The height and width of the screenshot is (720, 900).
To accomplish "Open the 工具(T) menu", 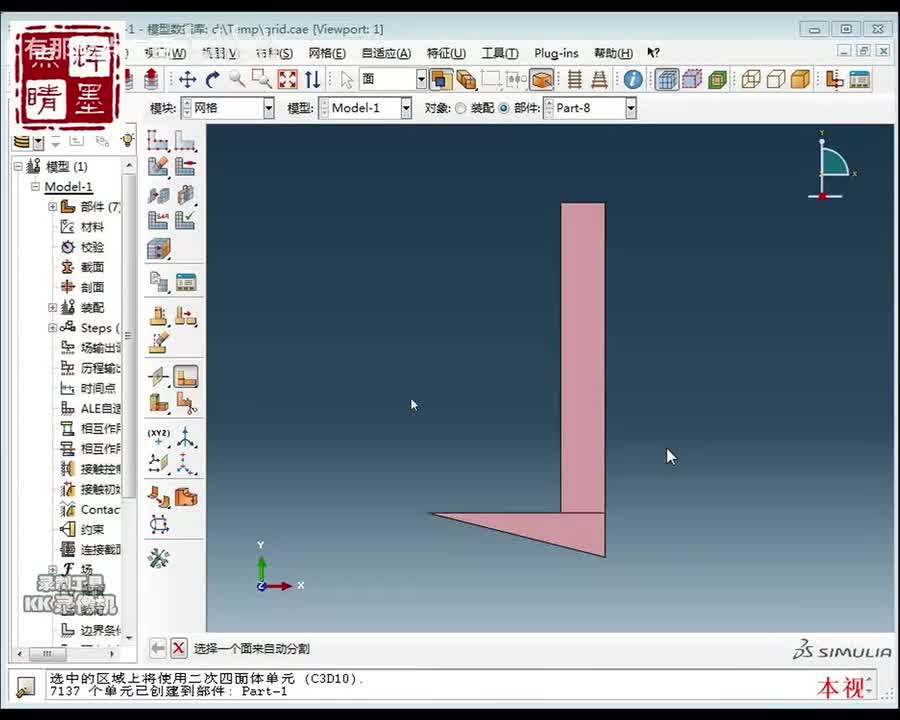I will (x=500, y=53).
